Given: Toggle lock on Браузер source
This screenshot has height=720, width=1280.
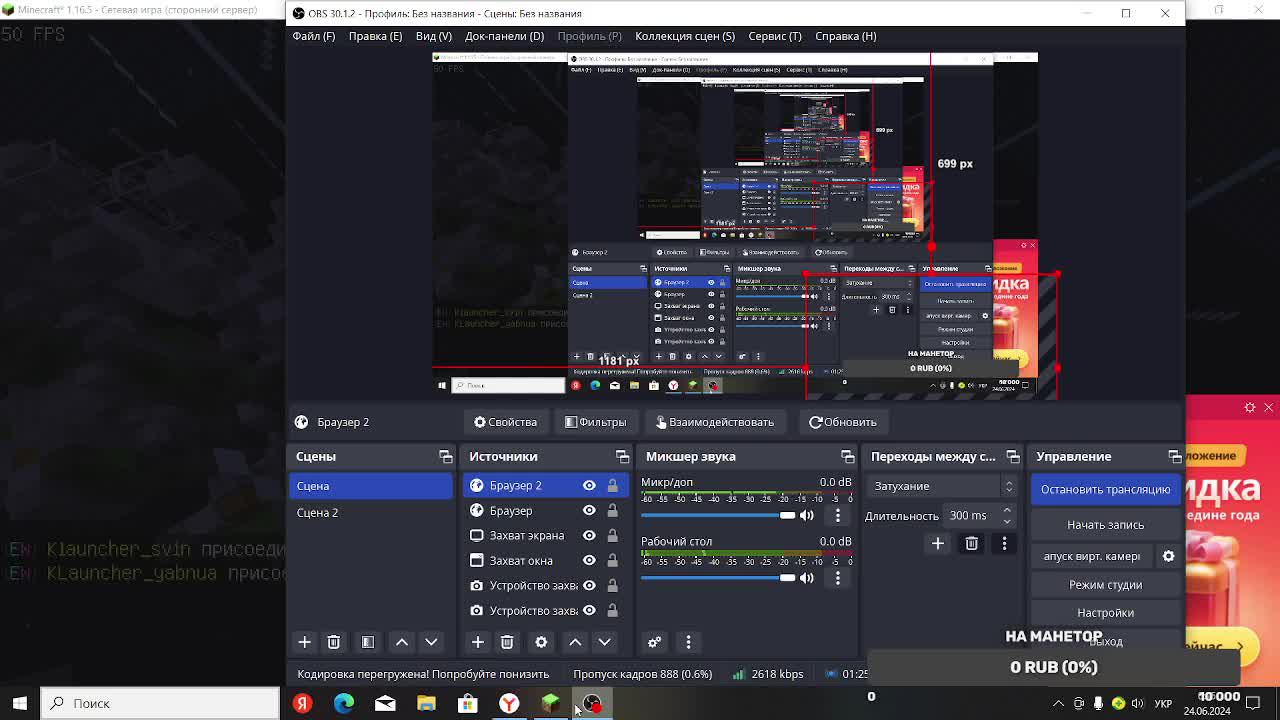Looking at the screenshot, I should pyautogui.click(x=612, y=511).
